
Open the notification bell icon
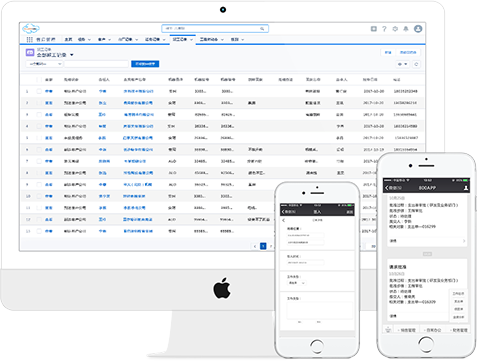[406, 29]
